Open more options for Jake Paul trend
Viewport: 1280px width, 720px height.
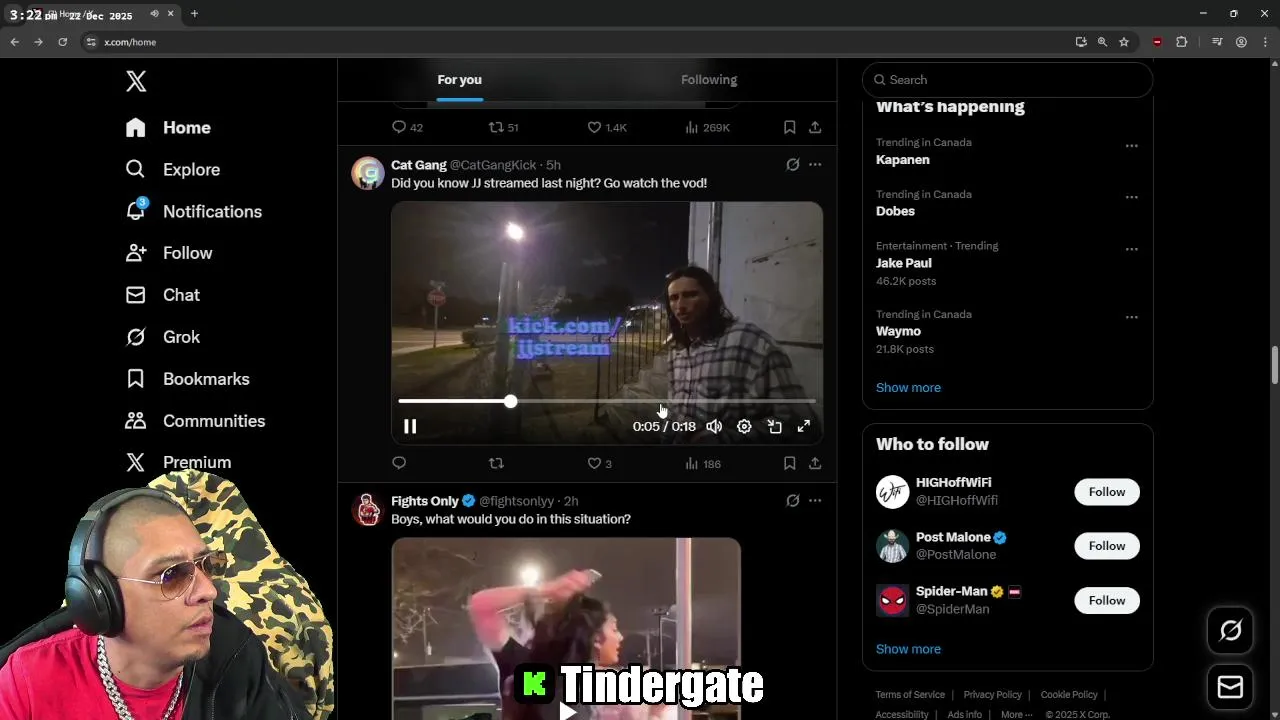coord(1132,250)
